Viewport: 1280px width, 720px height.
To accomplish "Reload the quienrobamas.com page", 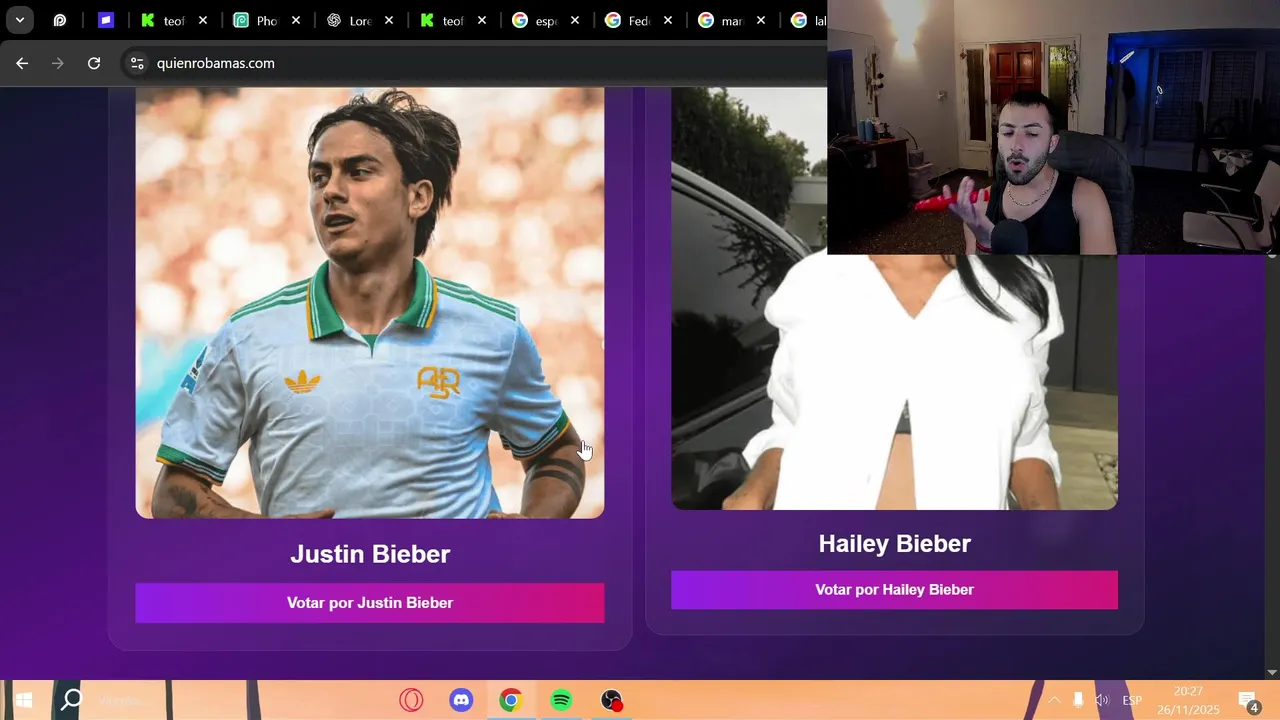I will [x=94, y=63].
